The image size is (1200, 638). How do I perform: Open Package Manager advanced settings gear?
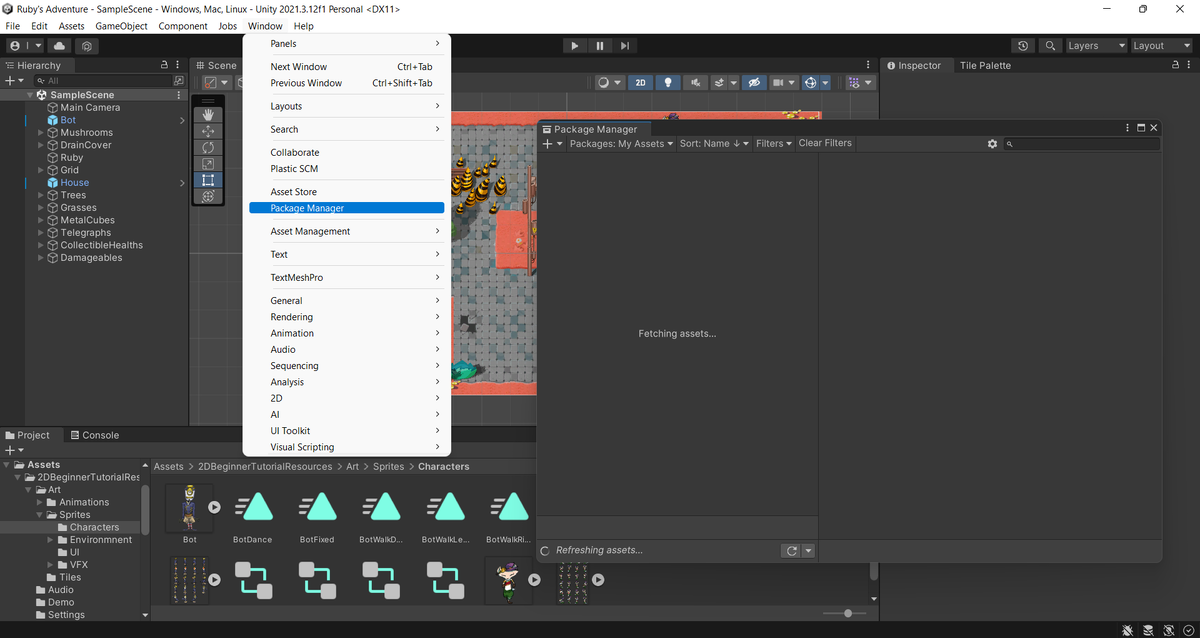(x=992, y=144)
